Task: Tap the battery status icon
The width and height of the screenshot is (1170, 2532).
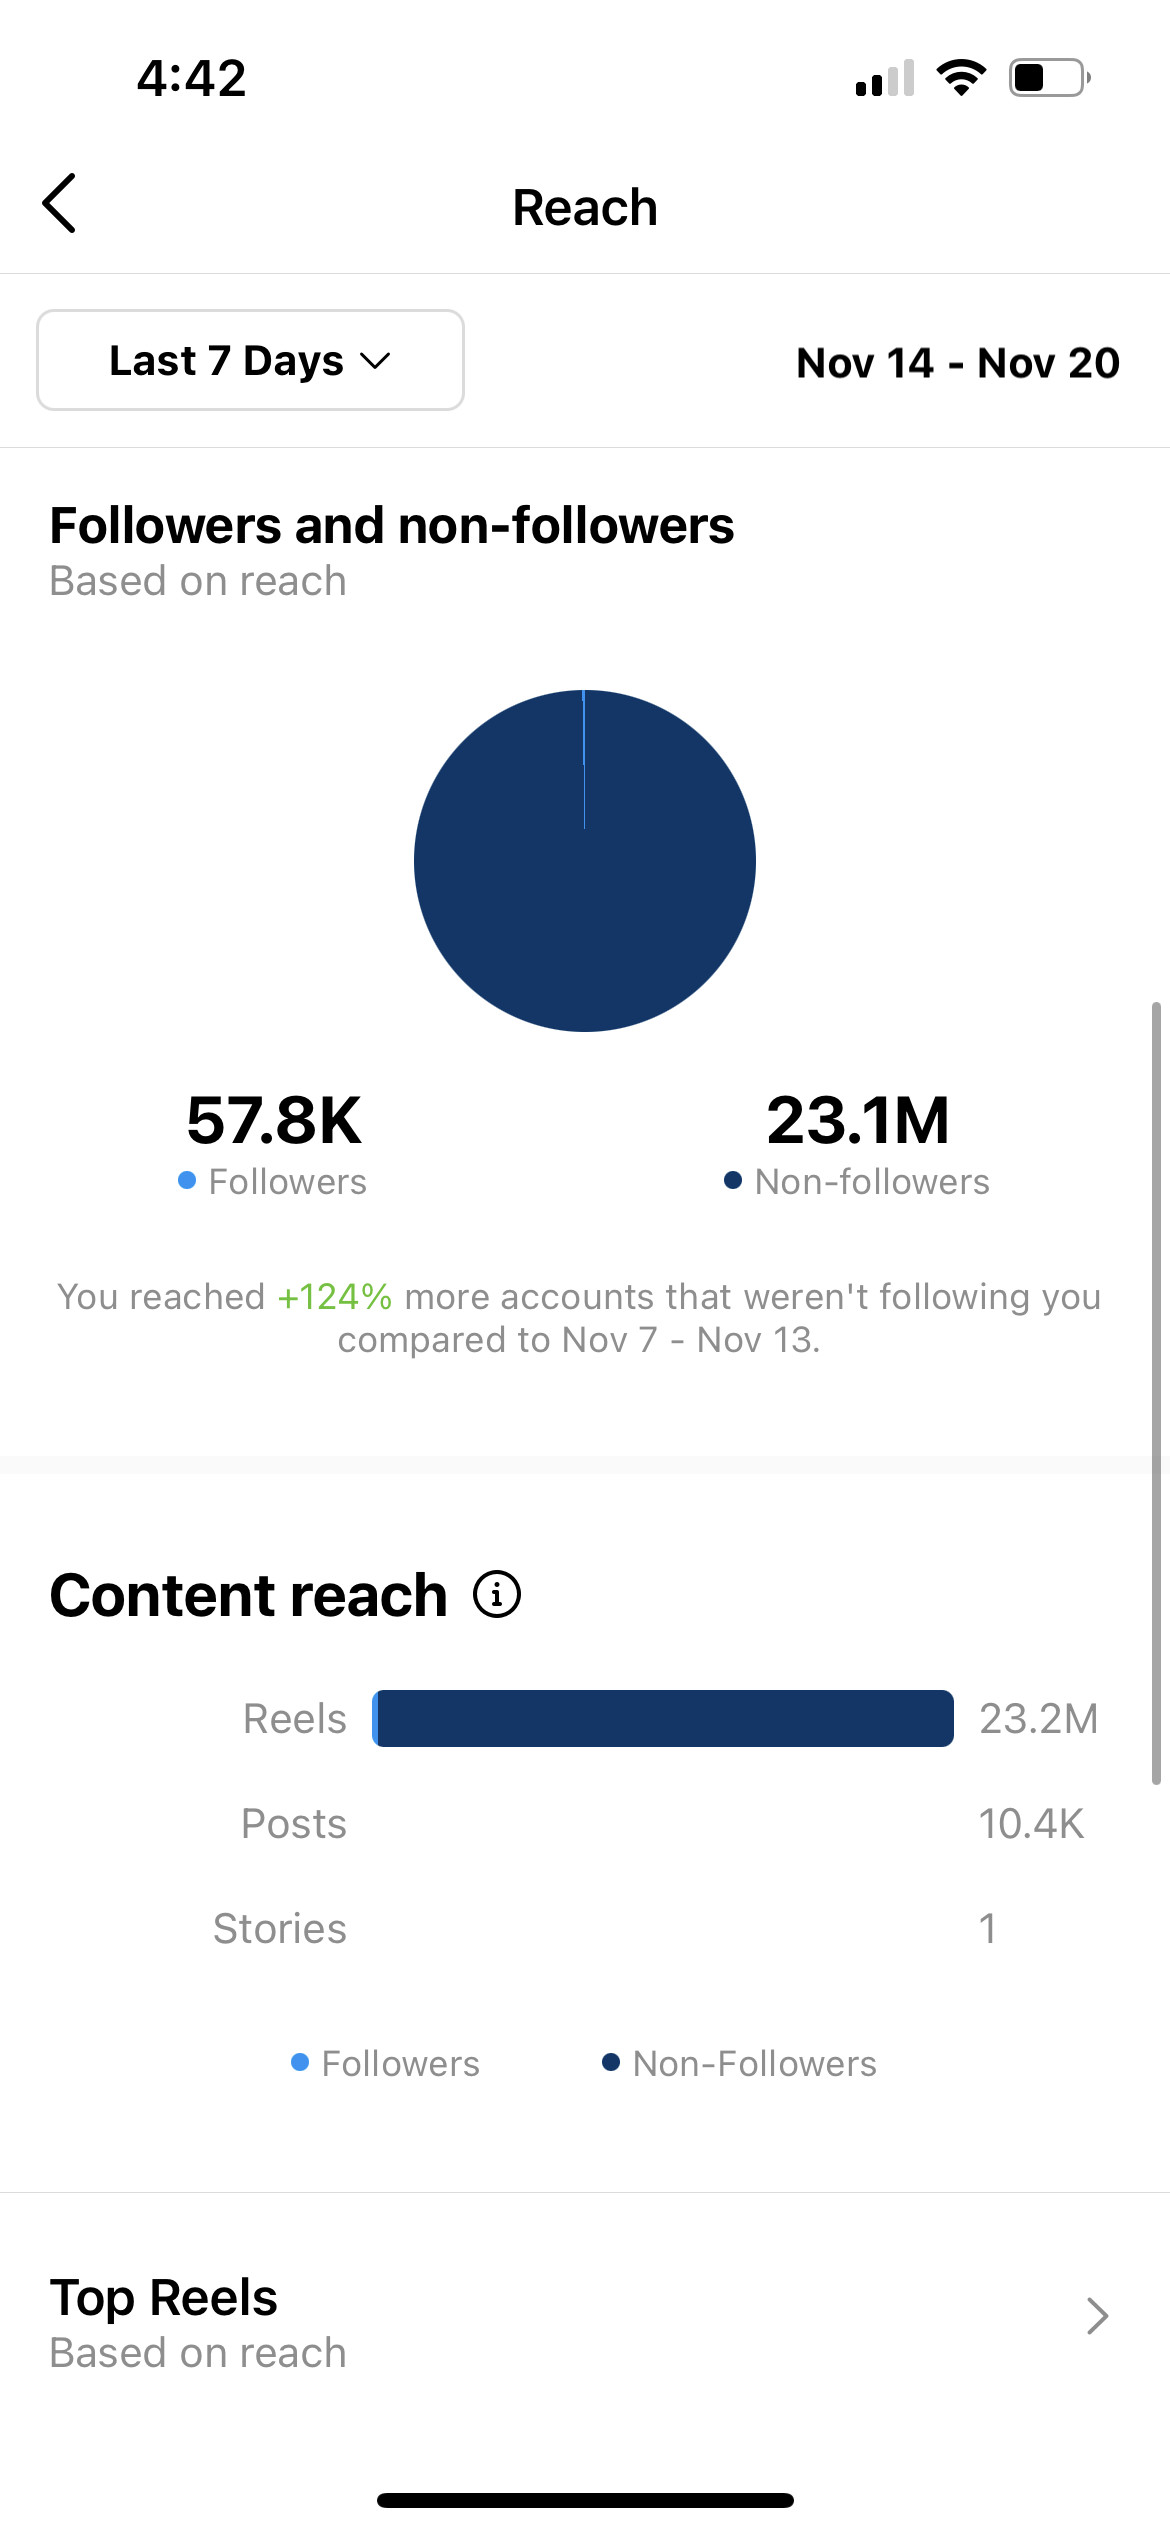Action: coord(1050,77)
